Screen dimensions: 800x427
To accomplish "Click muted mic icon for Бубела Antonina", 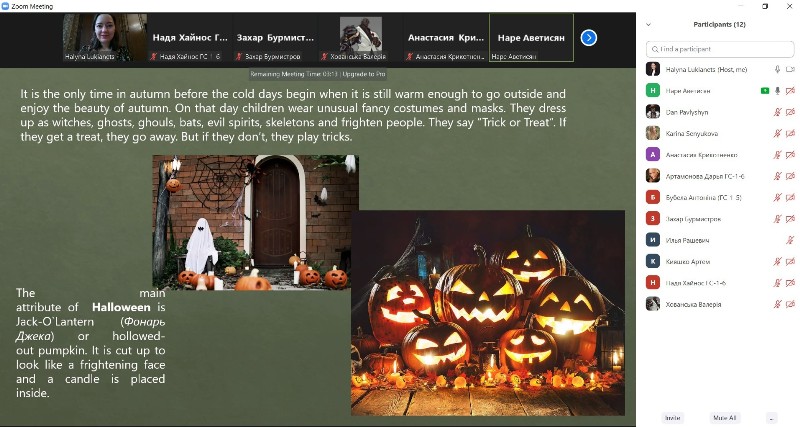I will (777, 197).
